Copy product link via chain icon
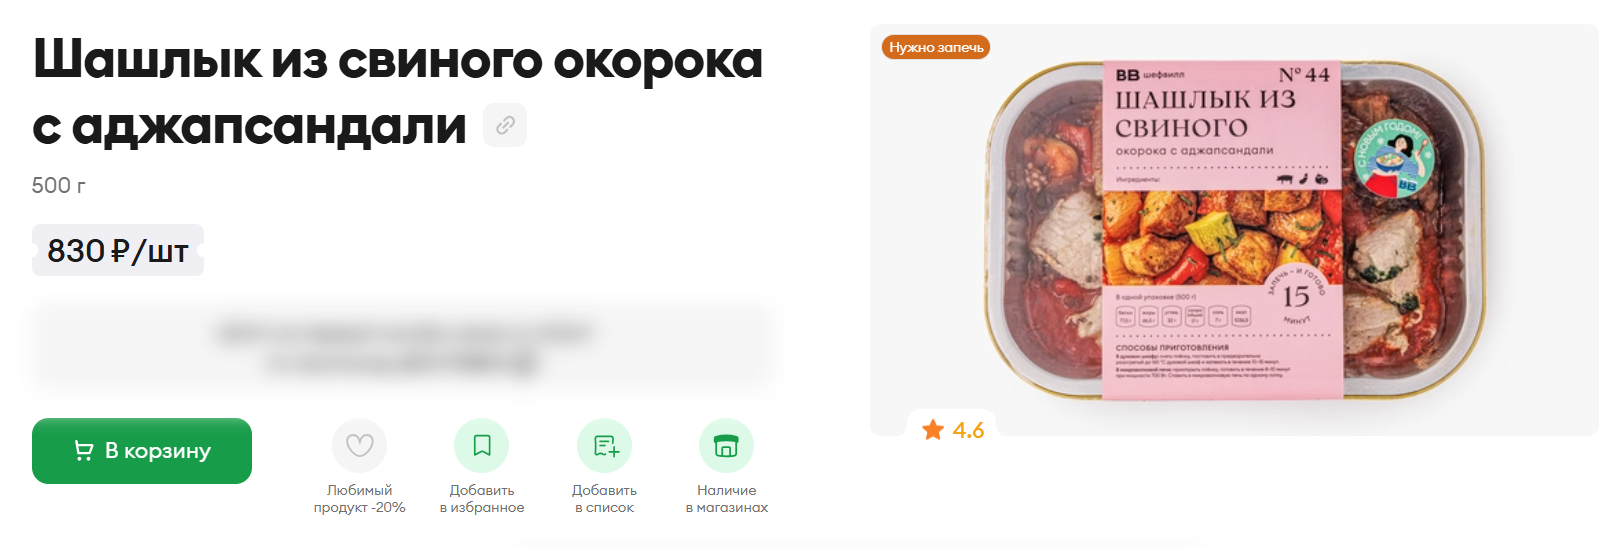The image size is (1608, 547). pos(505,125)
